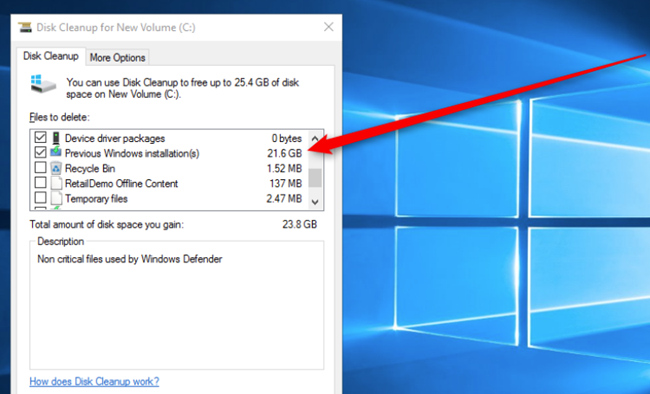Click the 2.47 MB size value

pyautogui.click(x=284, y=199)
